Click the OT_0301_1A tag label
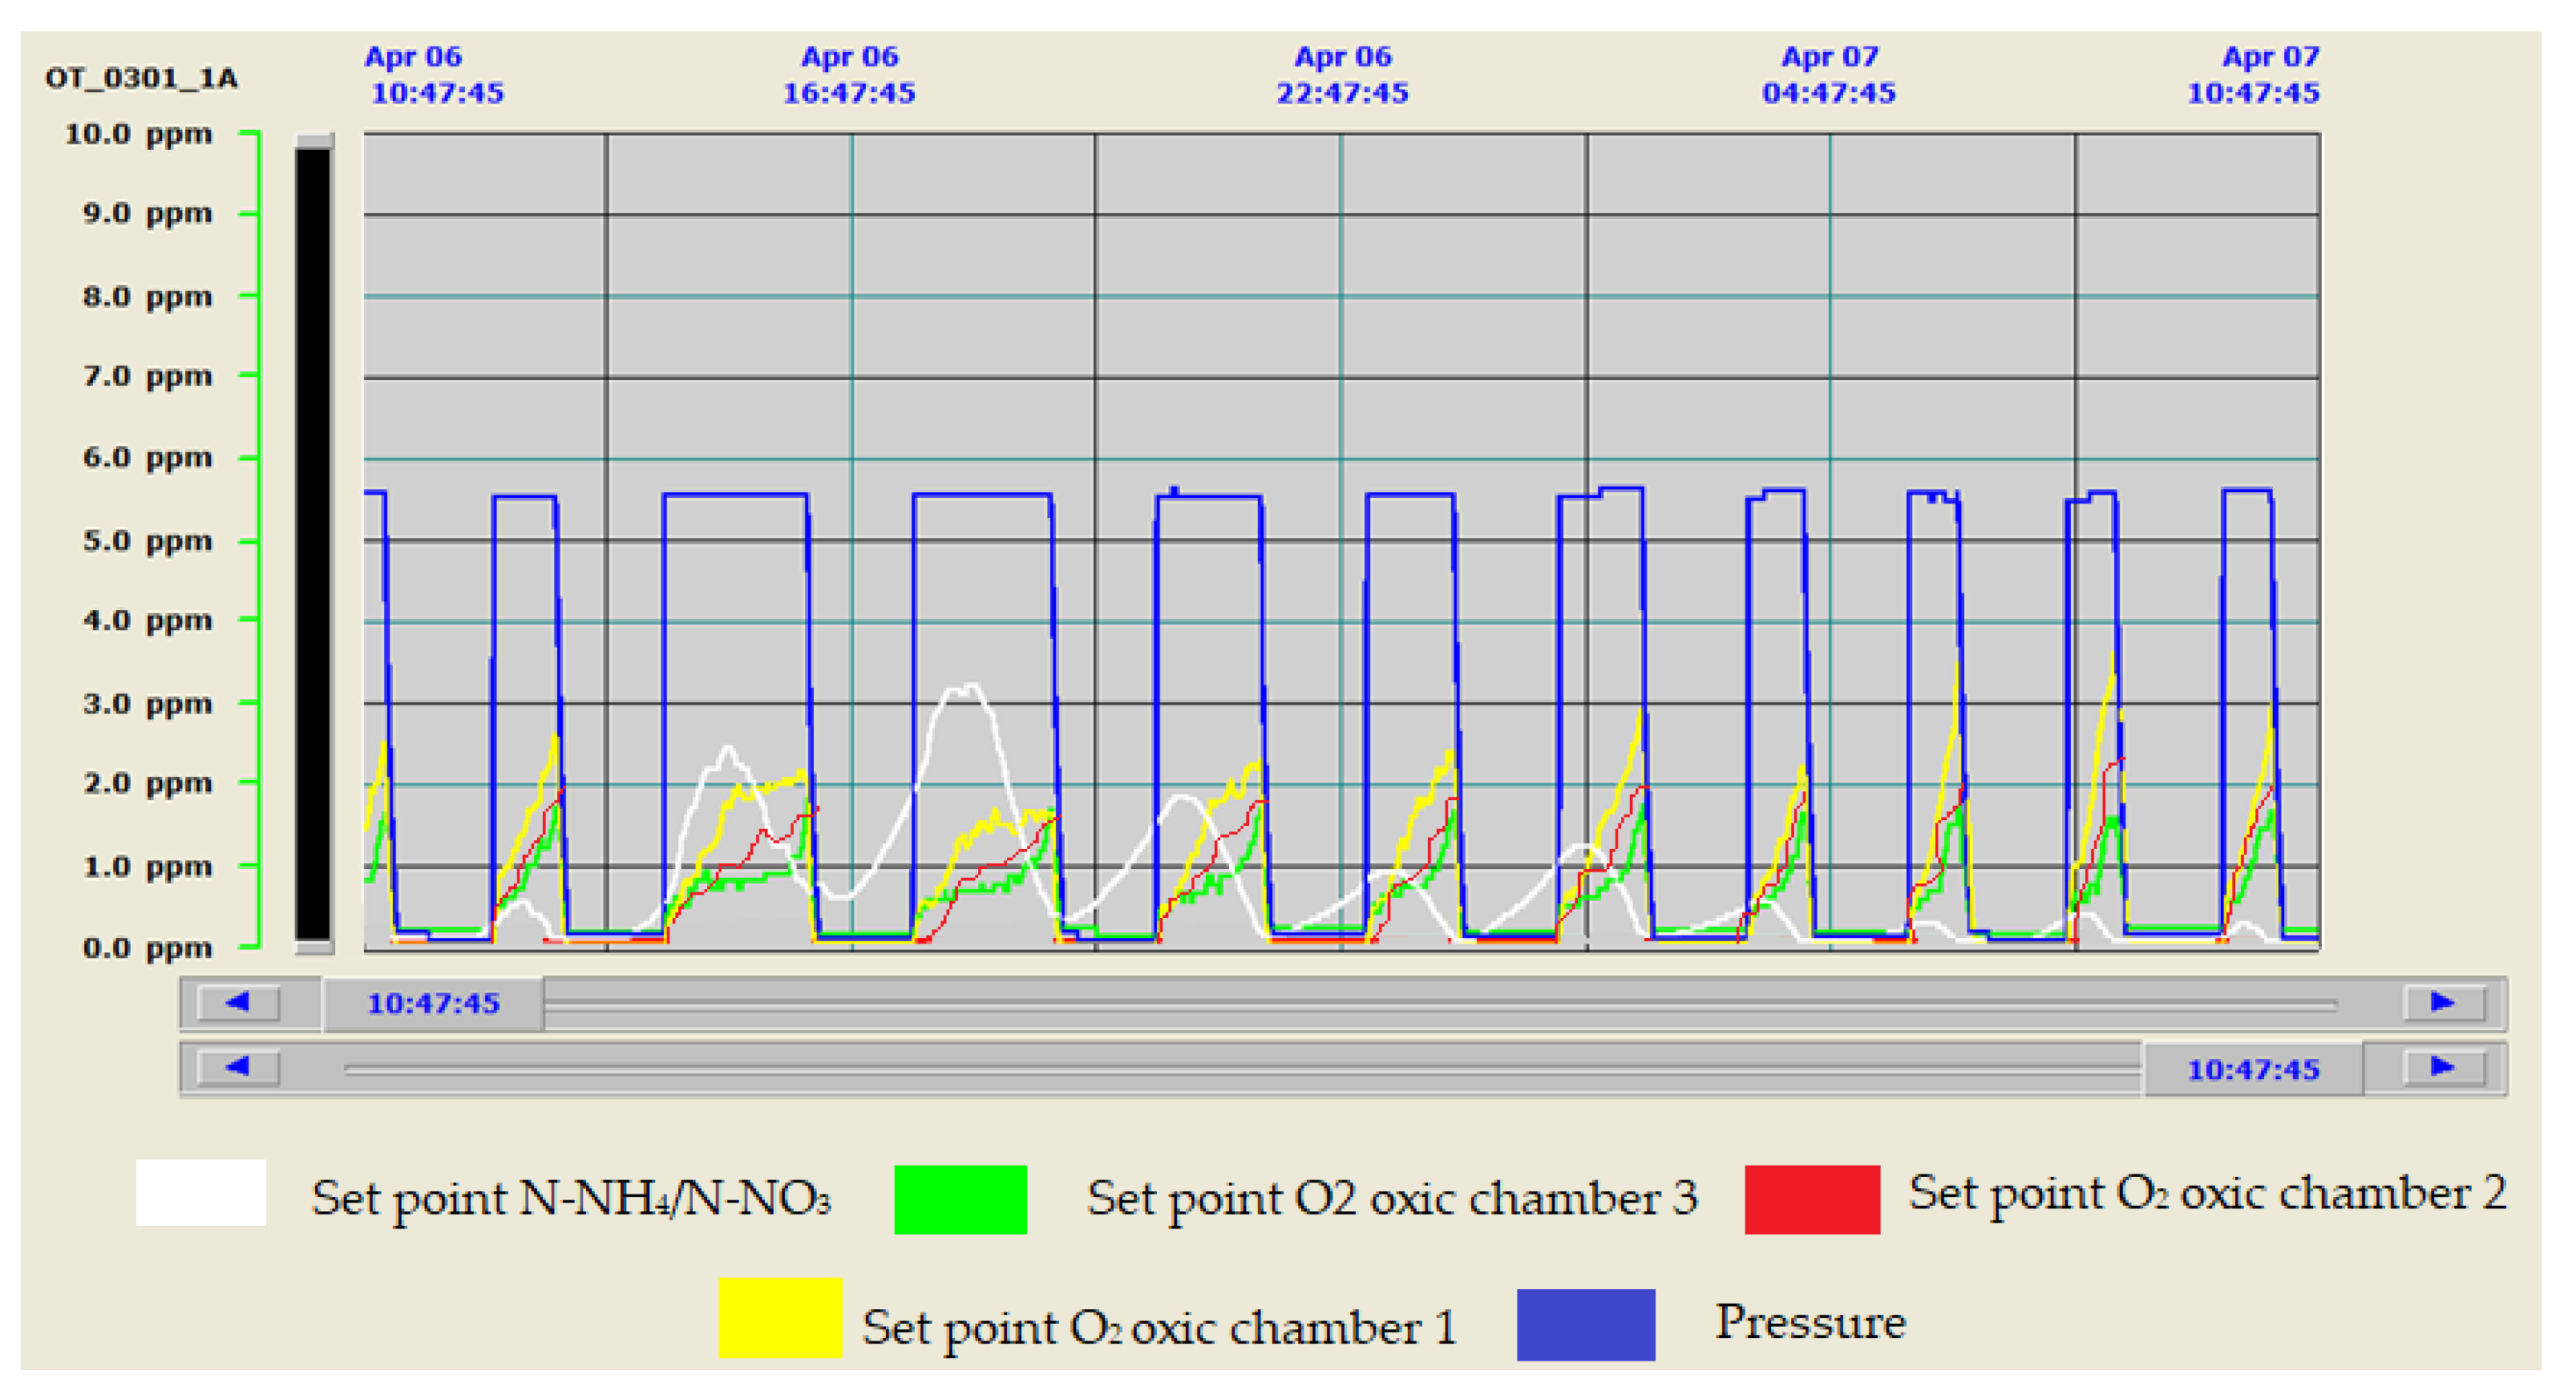The width and height of the screenshot is (2576, 1391). pos(141,78)
